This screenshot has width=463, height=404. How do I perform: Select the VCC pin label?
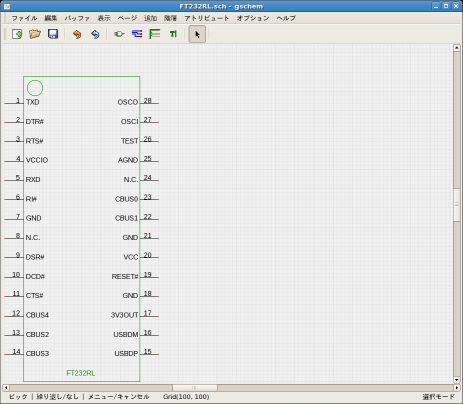(131, 257)
